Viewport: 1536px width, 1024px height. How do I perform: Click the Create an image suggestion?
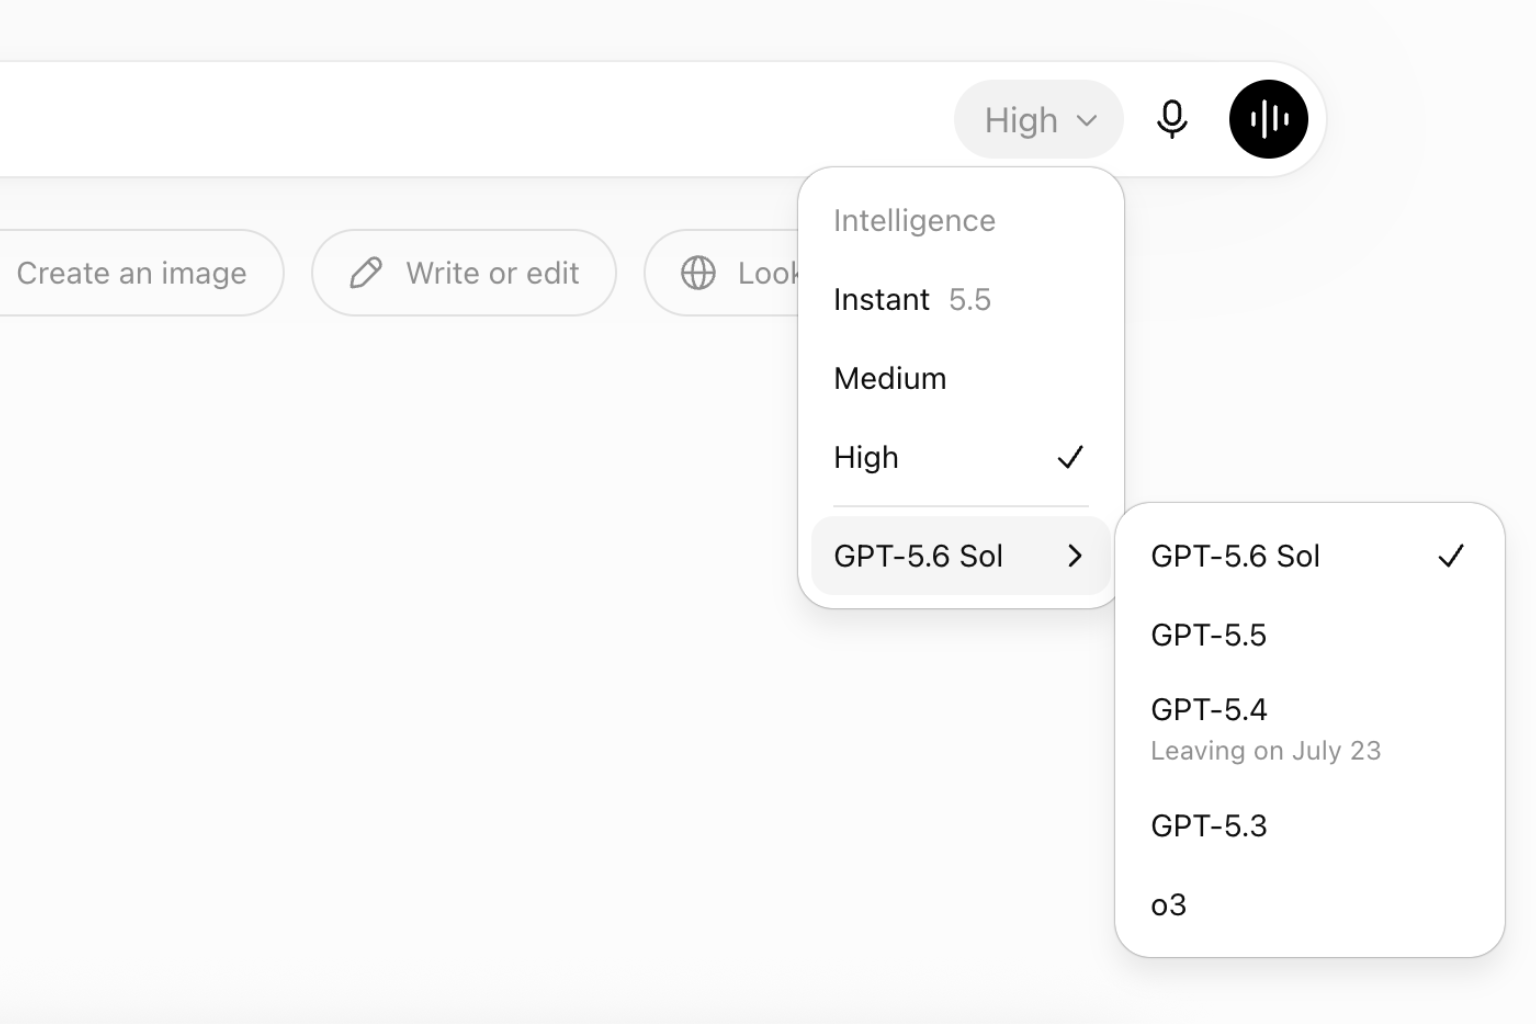(131, 273)
